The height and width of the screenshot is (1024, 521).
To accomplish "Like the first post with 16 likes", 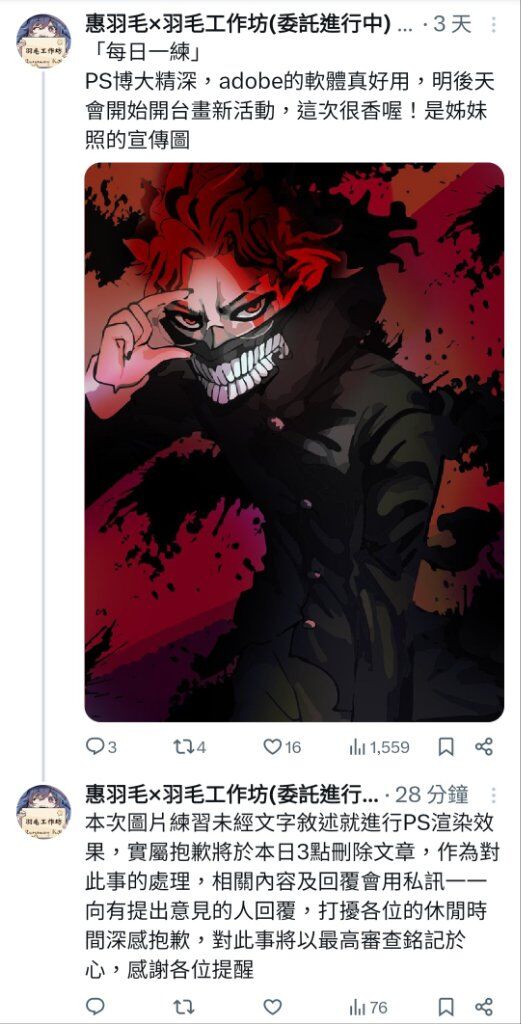I will (281, 746).
